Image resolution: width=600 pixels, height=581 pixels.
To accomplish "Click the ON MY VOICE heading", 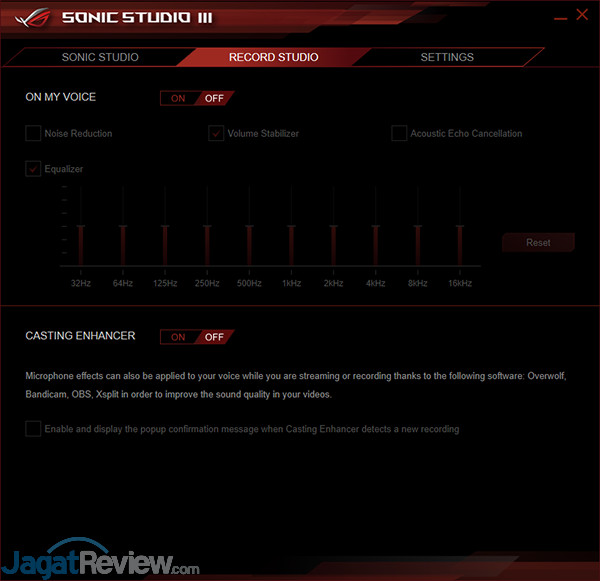I will 60,97.
